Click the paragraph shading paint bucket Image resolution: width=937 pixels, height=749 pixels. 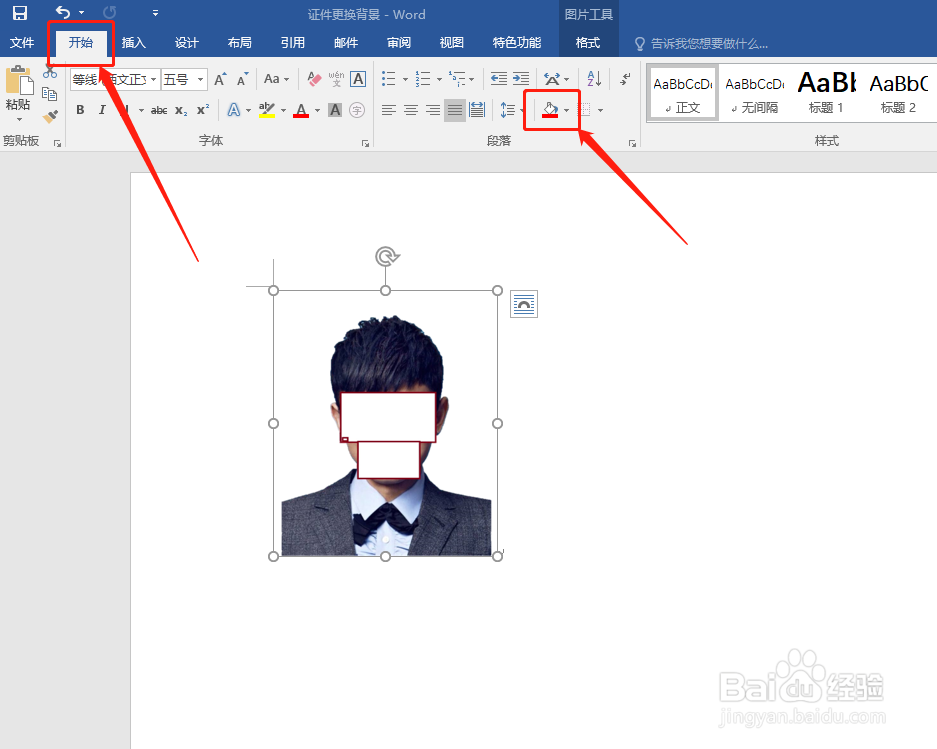tap(550, 110)
